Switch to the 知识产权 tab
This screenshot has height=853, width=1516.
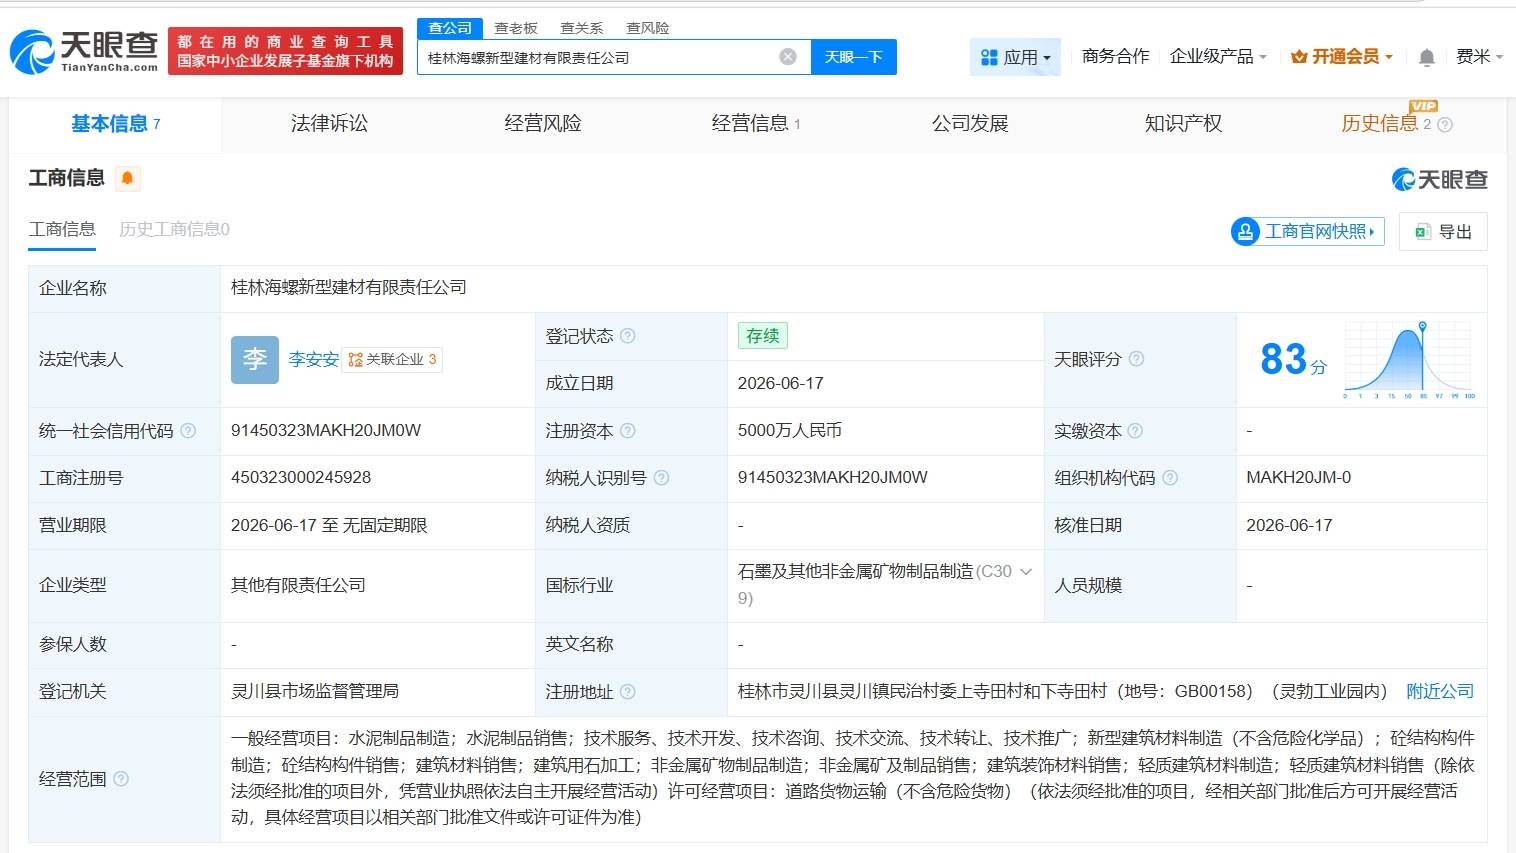[1183, 124]
